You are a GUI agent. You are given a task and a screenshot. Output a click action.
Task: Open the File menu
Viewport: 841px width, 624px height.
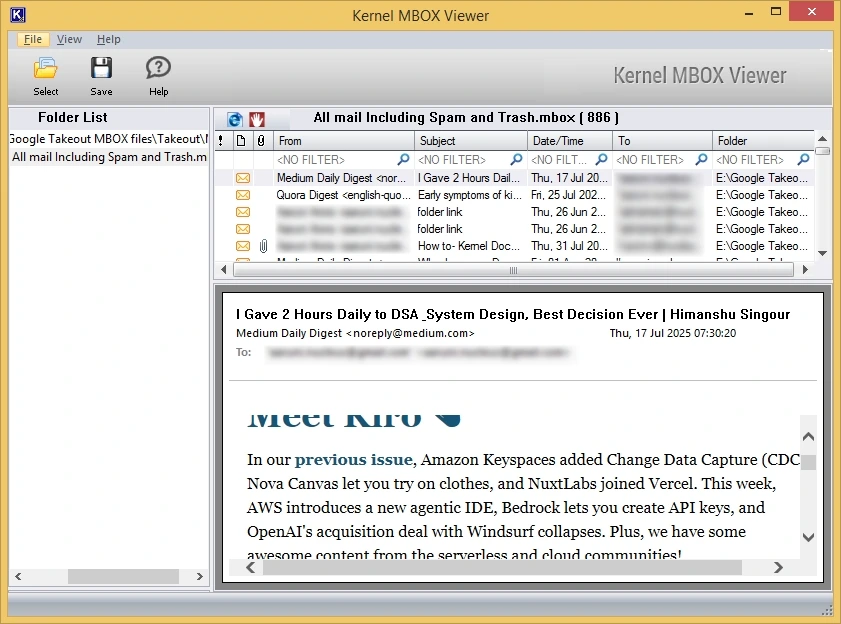33,39
